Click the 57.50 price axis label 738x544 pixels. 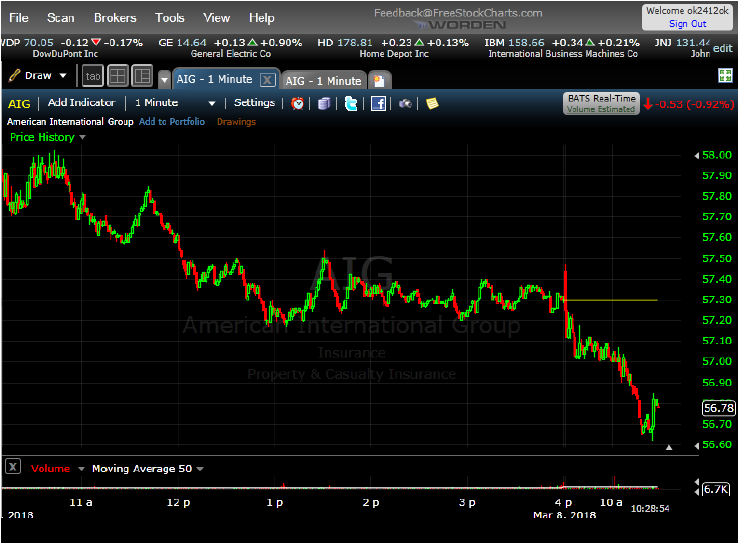point(717,258)
